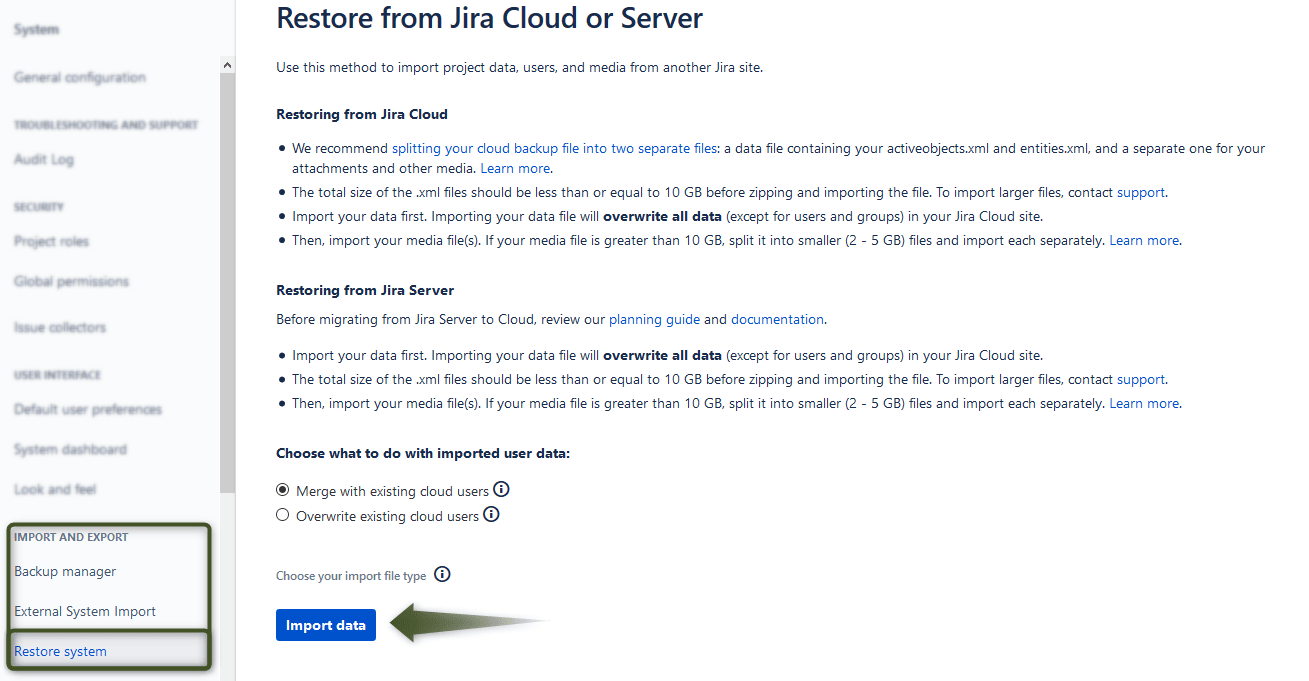This screenshot has height=681, width=1309.
Task: Click the IMPORT AND EXPORT section label
Action: point(71,537)
